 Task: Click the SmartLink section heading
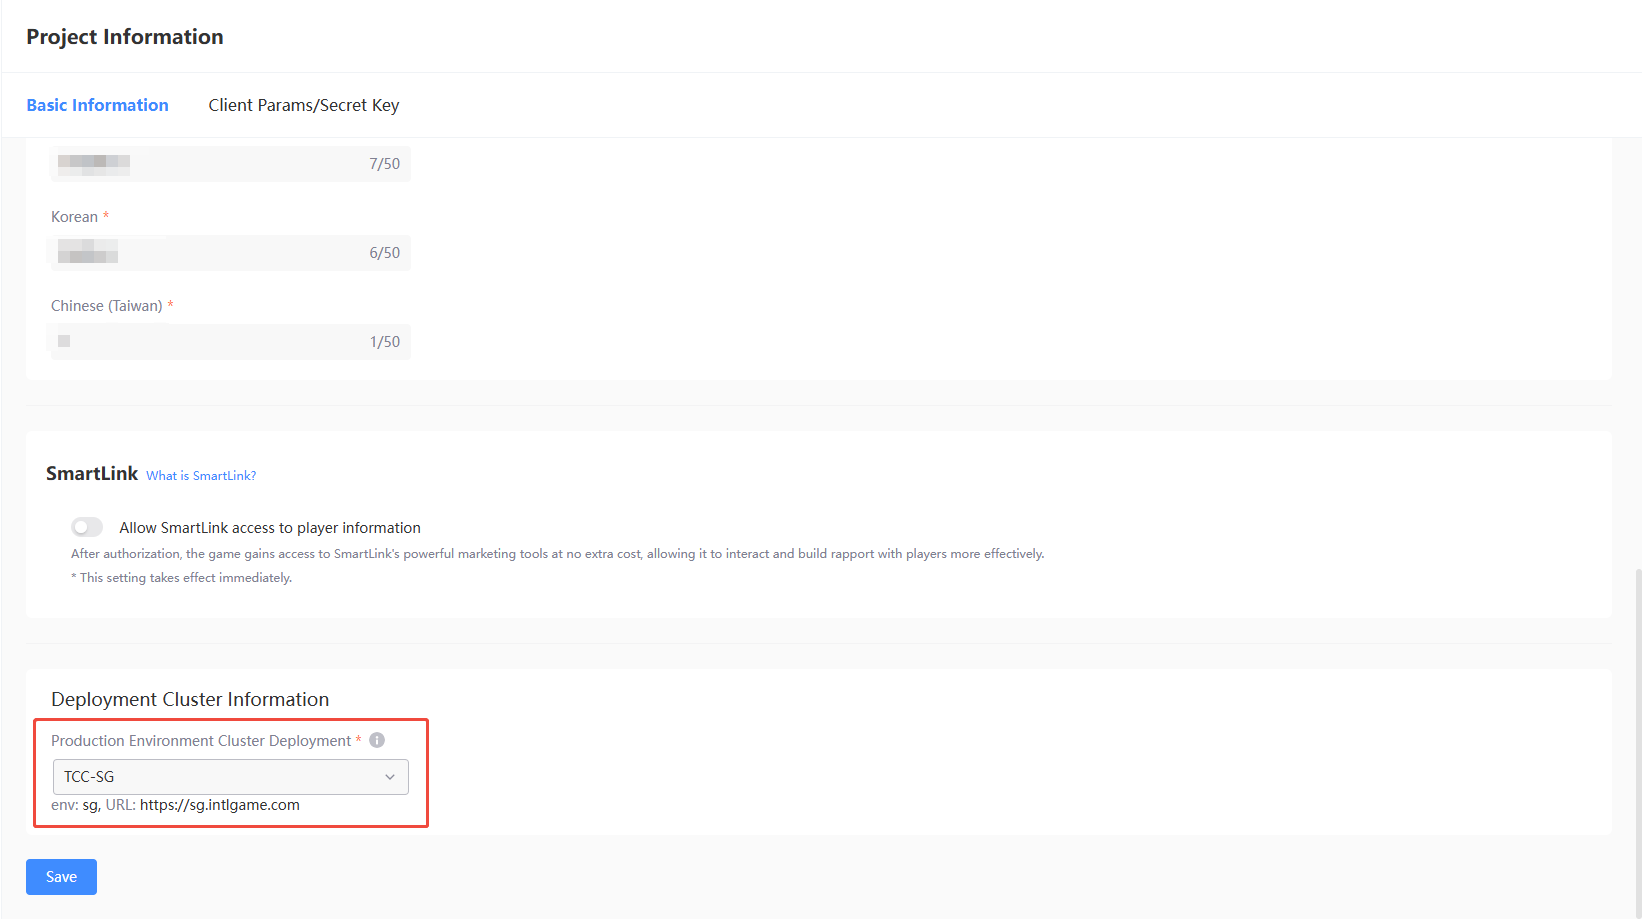coord(92,473)
